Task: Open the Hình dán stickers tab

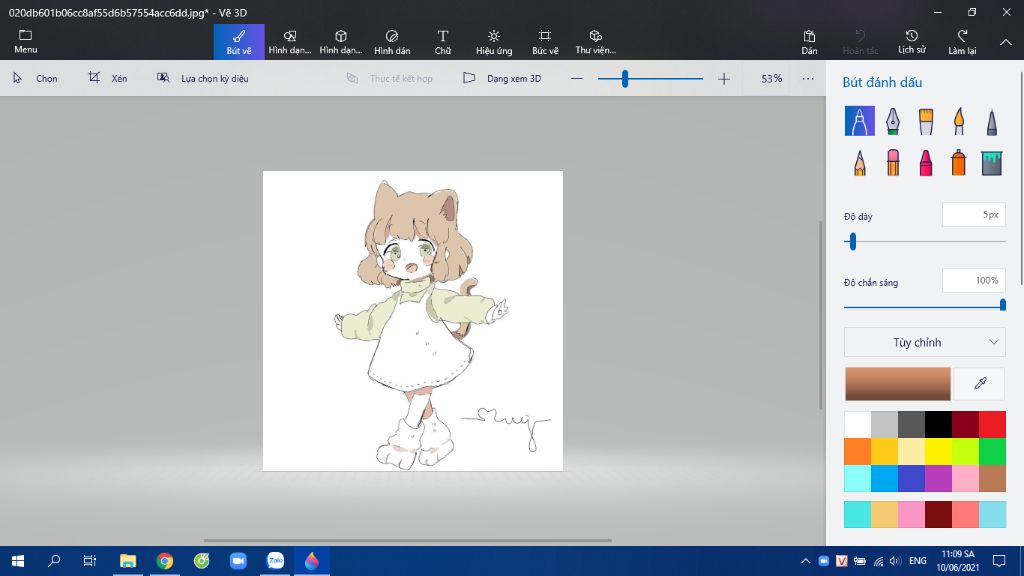Action: (x=392, y=42)
